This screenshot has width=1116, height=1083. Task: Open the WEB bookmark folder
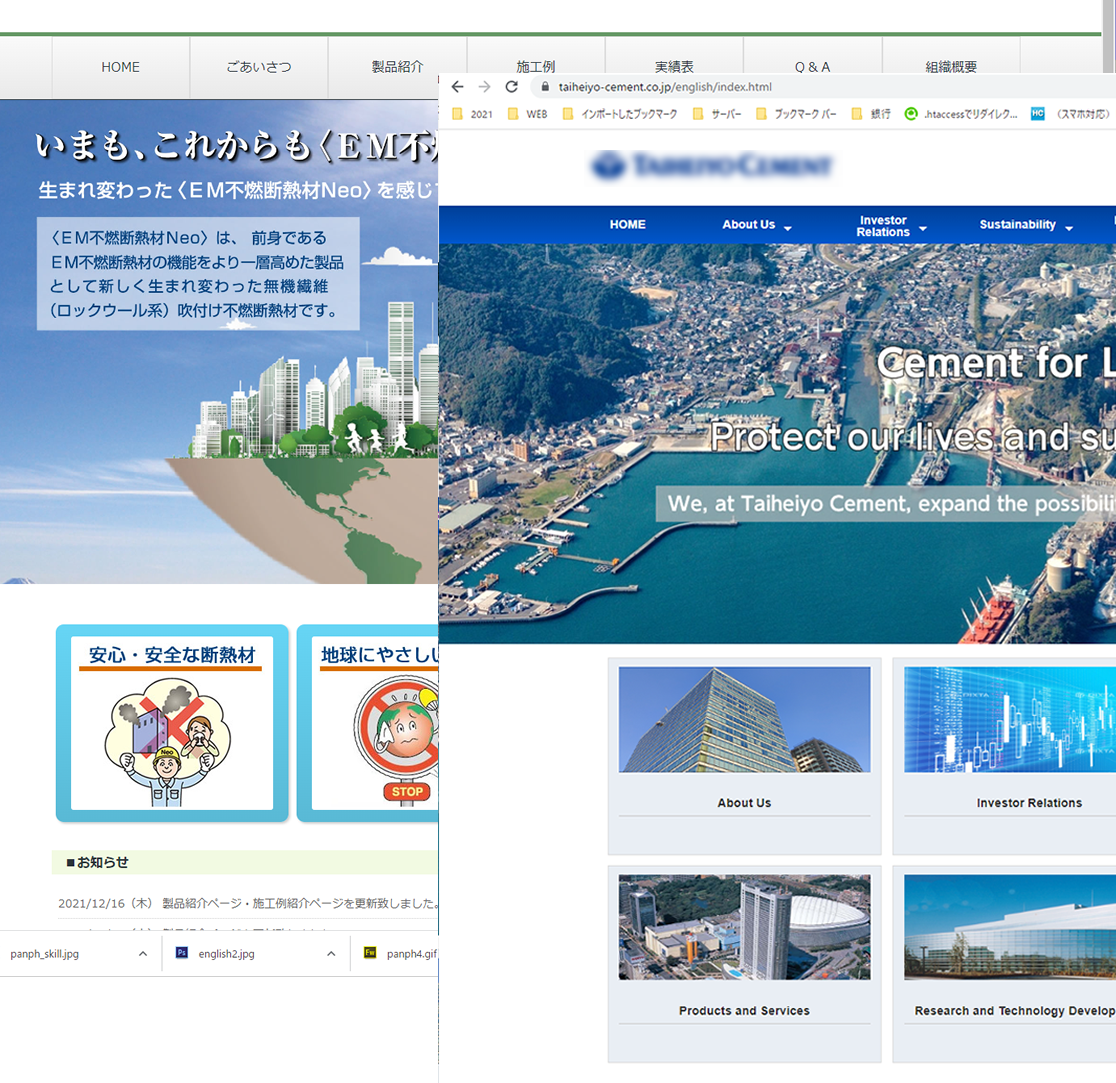pyautogui.click(x=527, y=114)
